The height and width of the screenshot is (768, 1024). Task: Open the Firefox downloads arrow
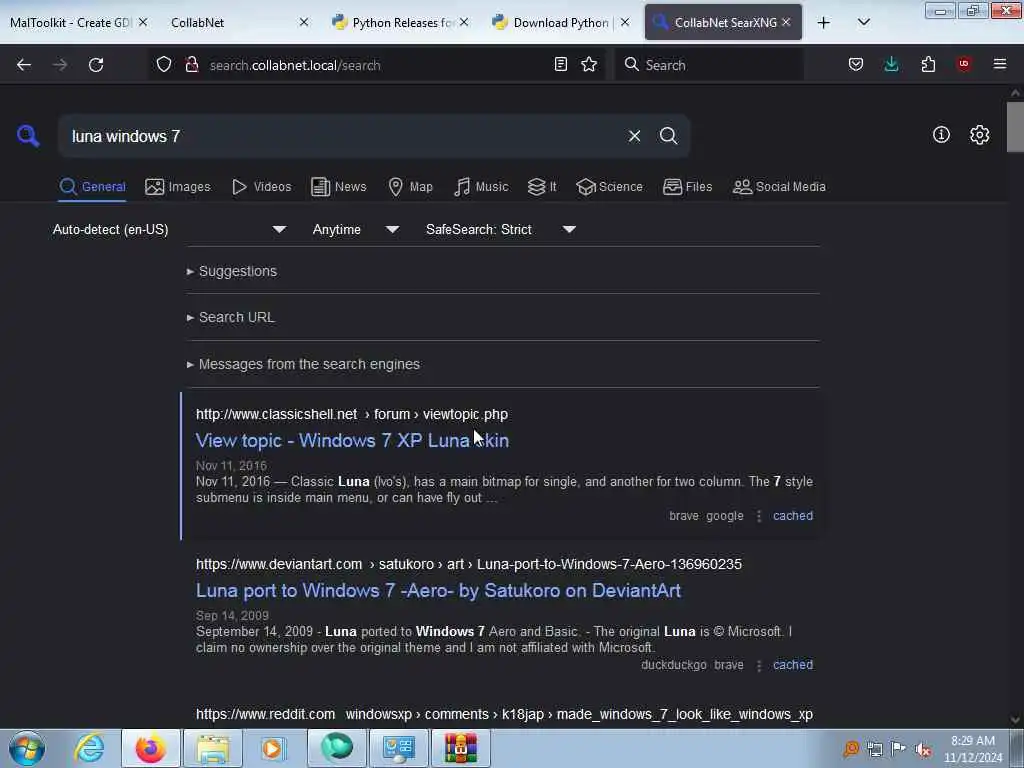click(891, 64)
